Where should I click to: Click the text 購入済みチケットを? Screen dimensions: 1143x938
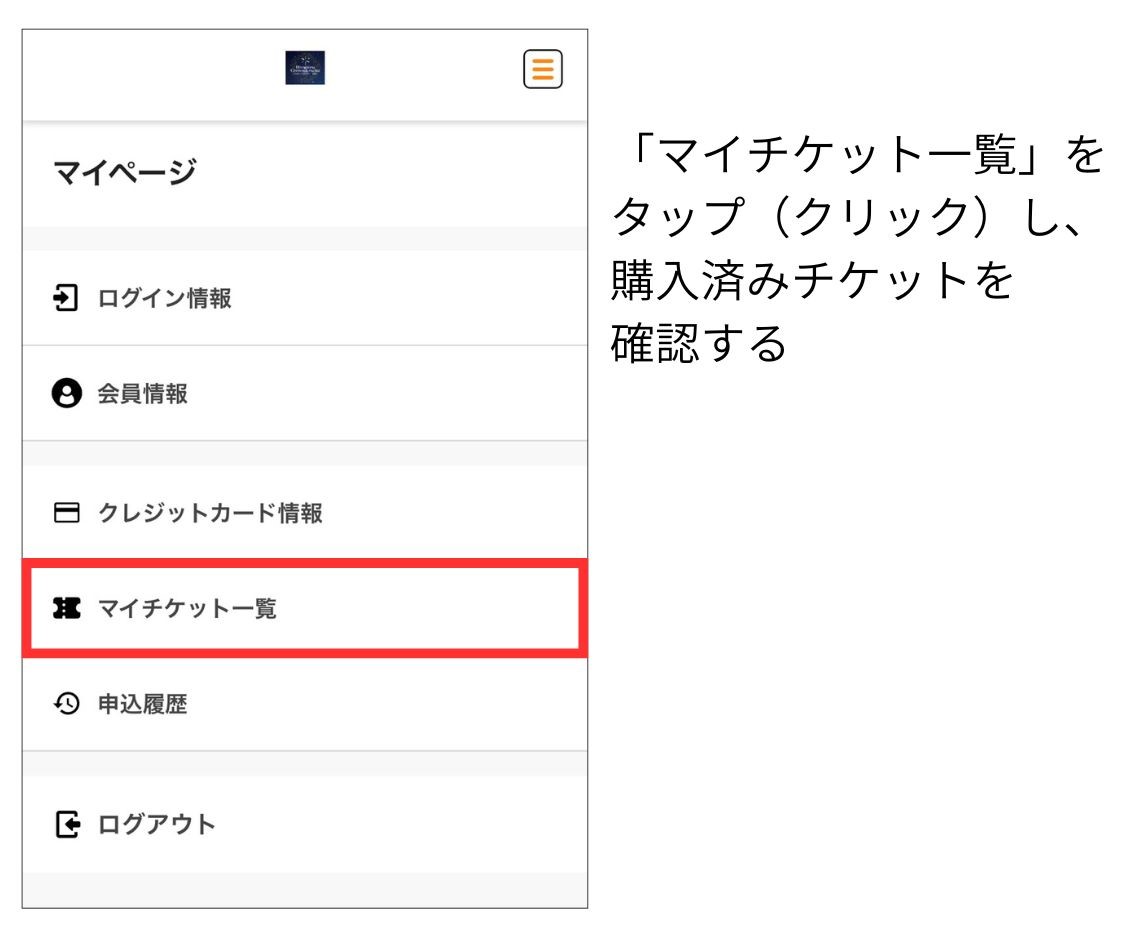pyautogui.click(x=812, y=282)
